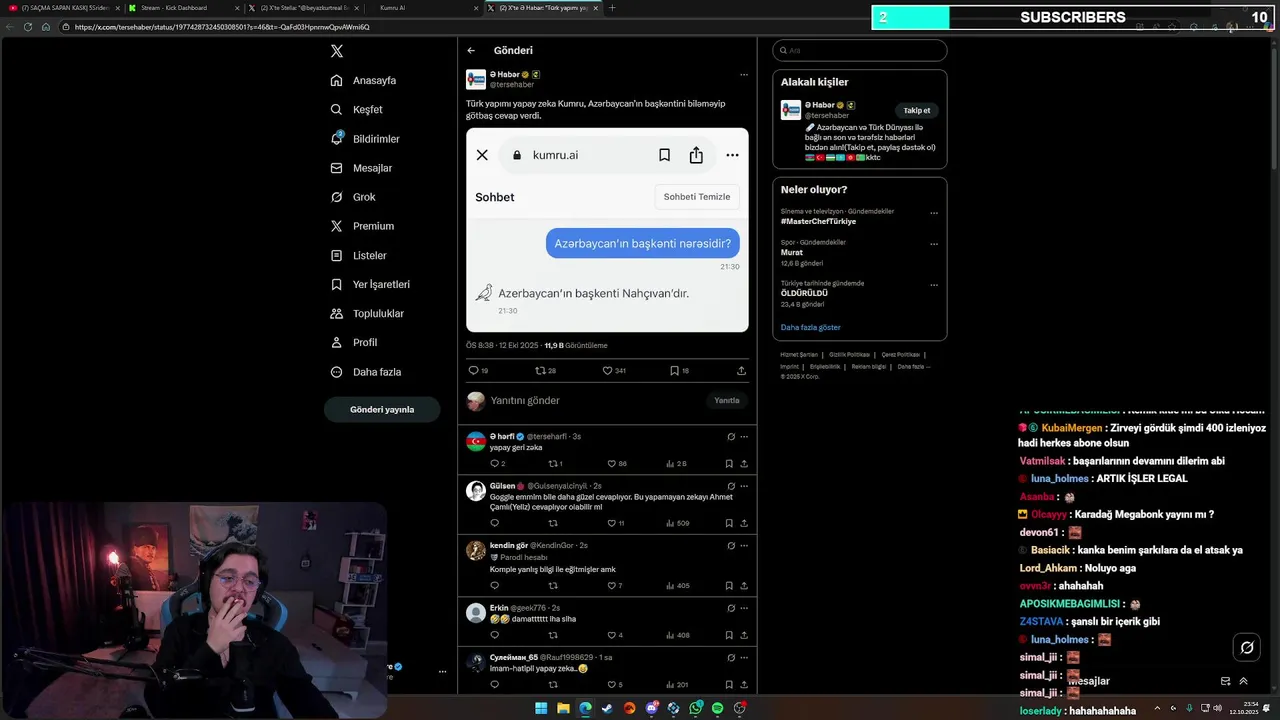Like kendin gör's reply

click(x=612, y=586)
